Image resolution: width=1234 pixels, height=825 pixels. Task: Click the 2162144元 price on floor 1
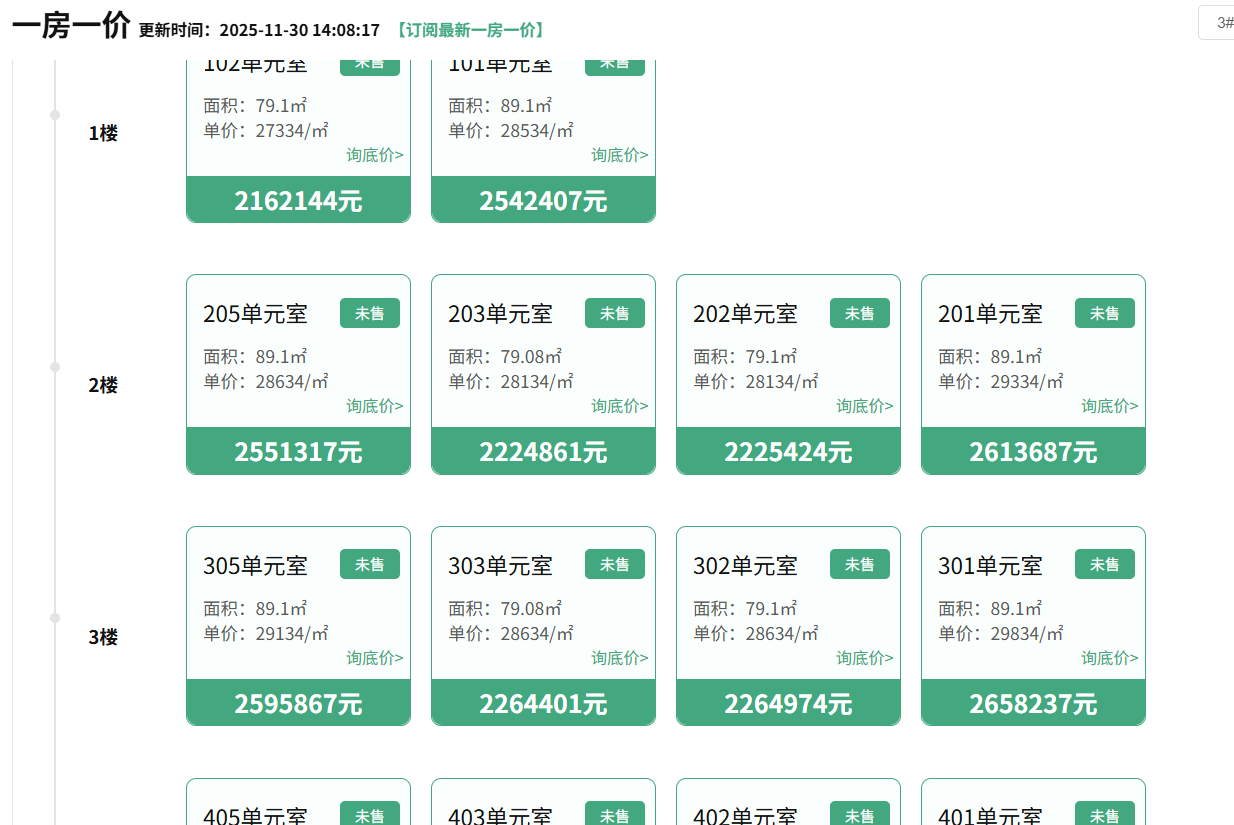(x=298, y=200)
